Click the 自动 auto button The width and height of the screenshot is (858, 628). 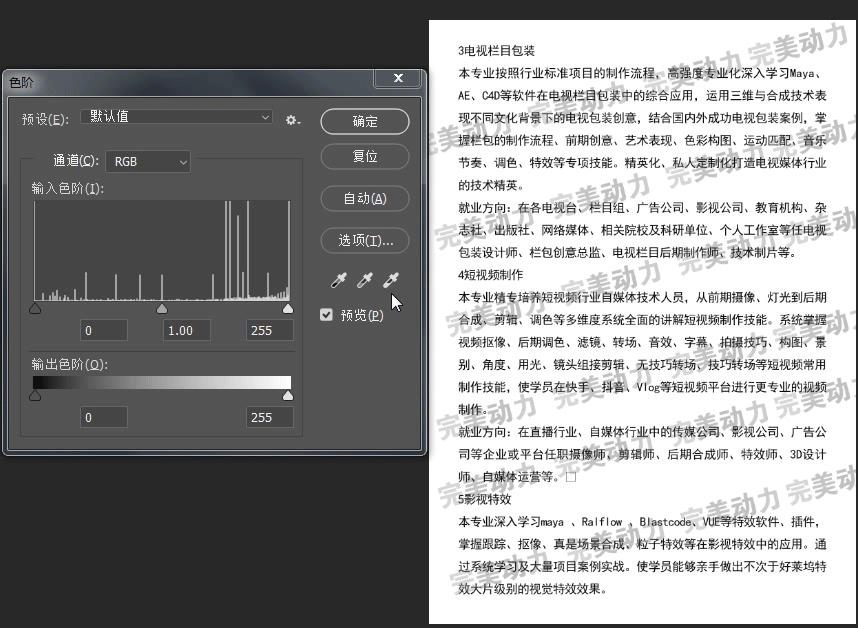coord(365,198)
